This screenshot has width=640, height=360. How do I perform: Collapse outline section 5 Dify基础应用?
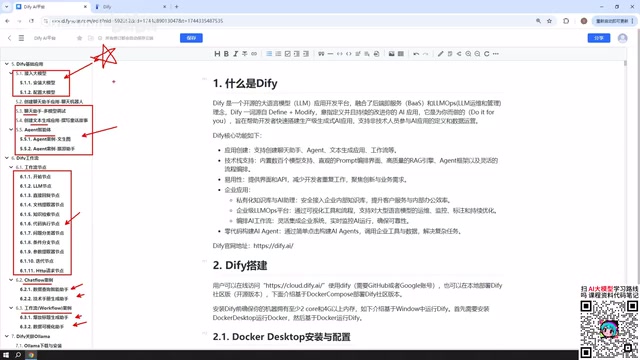point(7,64)
